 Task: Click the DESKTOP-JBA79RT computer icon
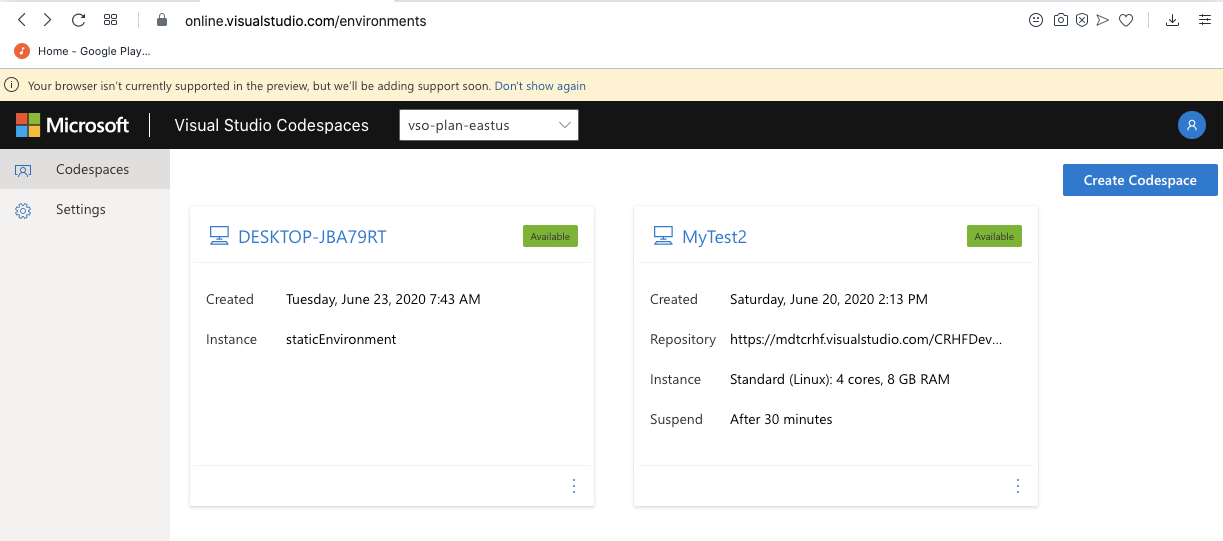pyautogui.click(x=219, y=236)
